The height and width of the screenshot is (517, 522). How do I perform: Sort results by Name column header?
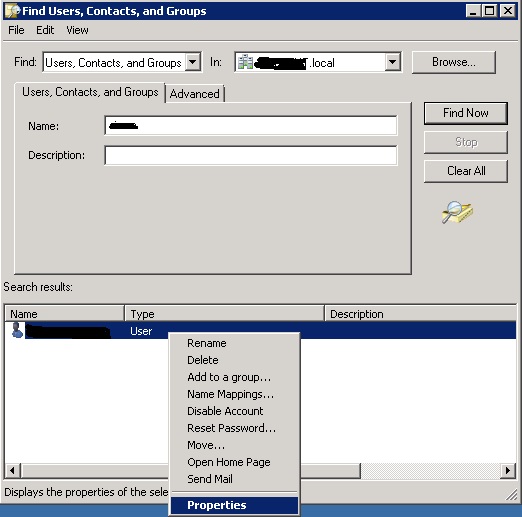tap(64, 314)
